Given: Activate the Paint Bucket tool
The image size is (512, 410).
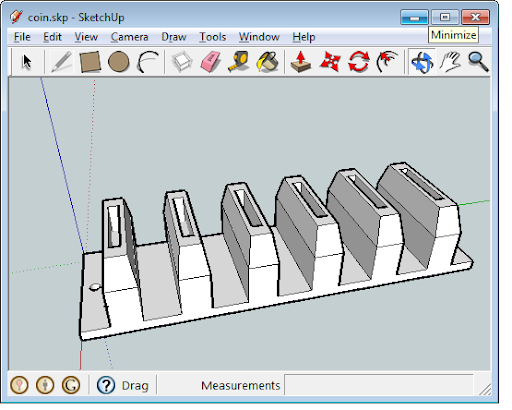Looking at the screenshot, I should point(268,62).
